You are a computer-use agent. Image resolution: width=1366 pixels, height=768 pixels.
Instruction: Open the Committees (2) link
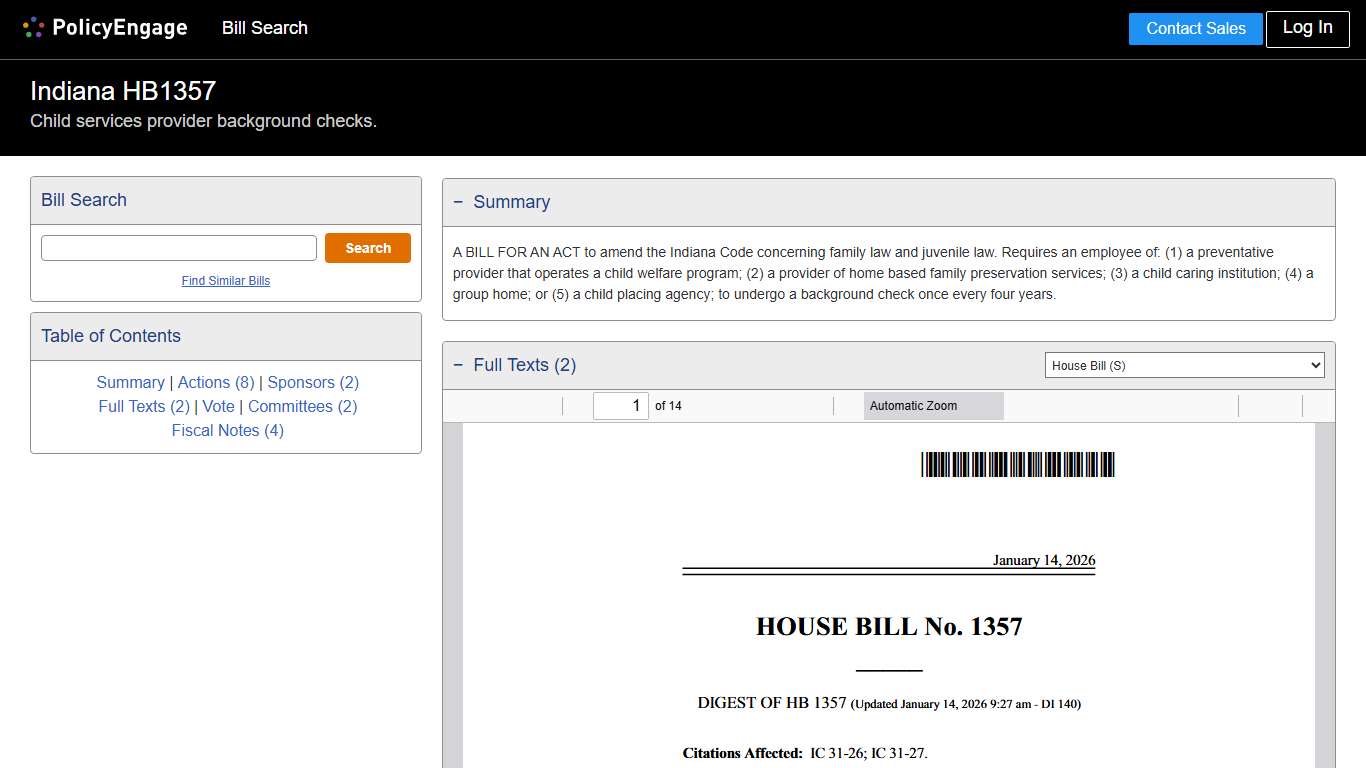click(301, 406)
